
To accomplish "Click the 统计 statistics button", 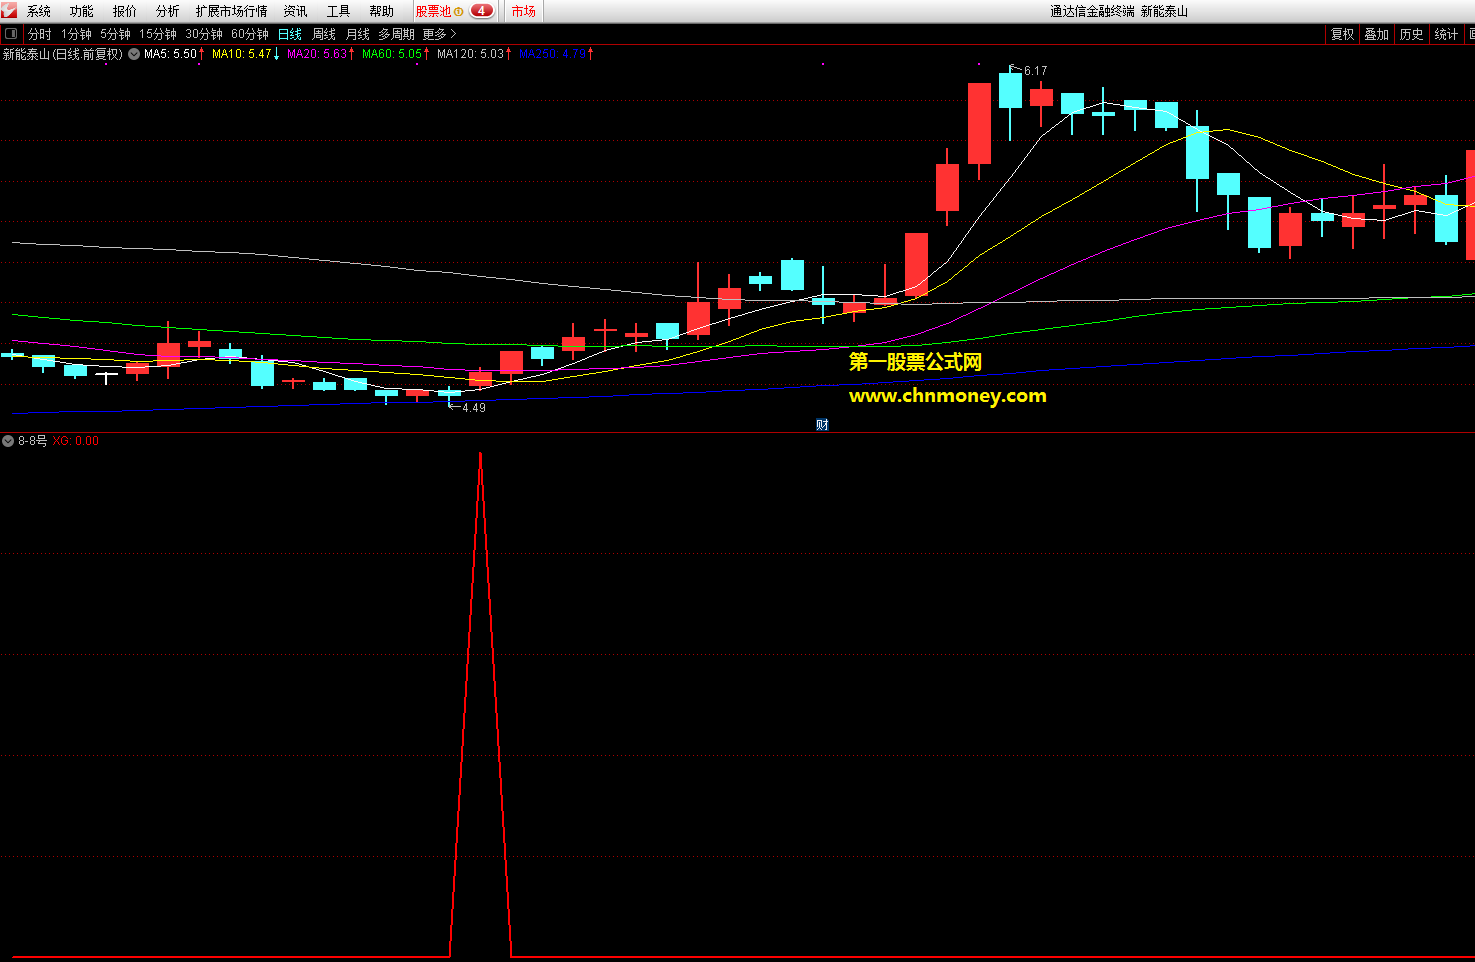I will click(x=1447, y=34).
